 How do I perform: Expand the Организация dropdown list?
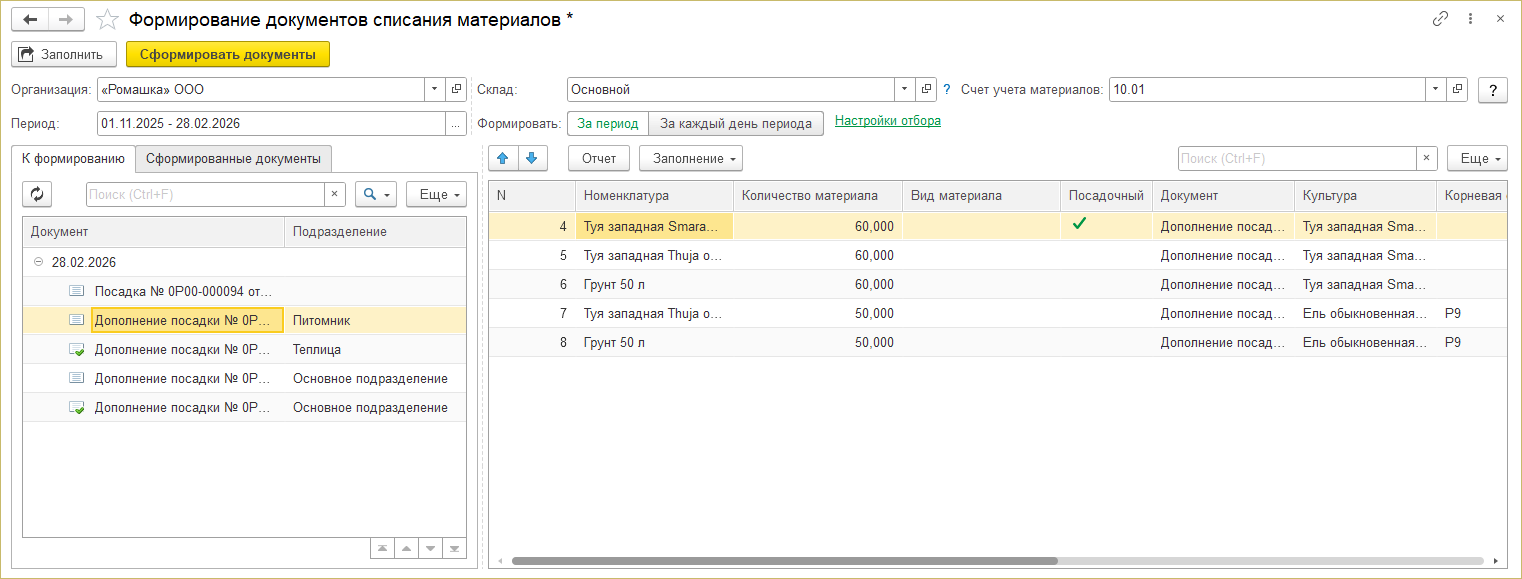pos(434,90)
